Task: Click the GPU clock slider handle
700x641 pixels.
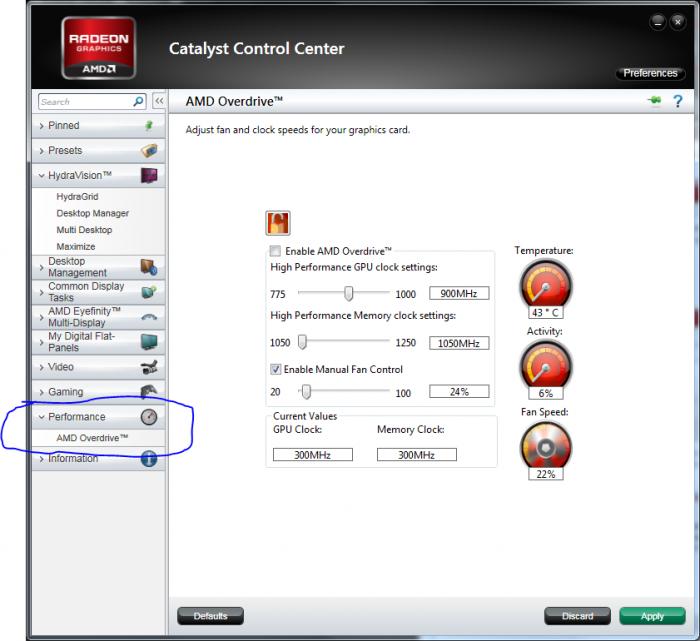Action: pyautogui.click(x=349, y=293)
